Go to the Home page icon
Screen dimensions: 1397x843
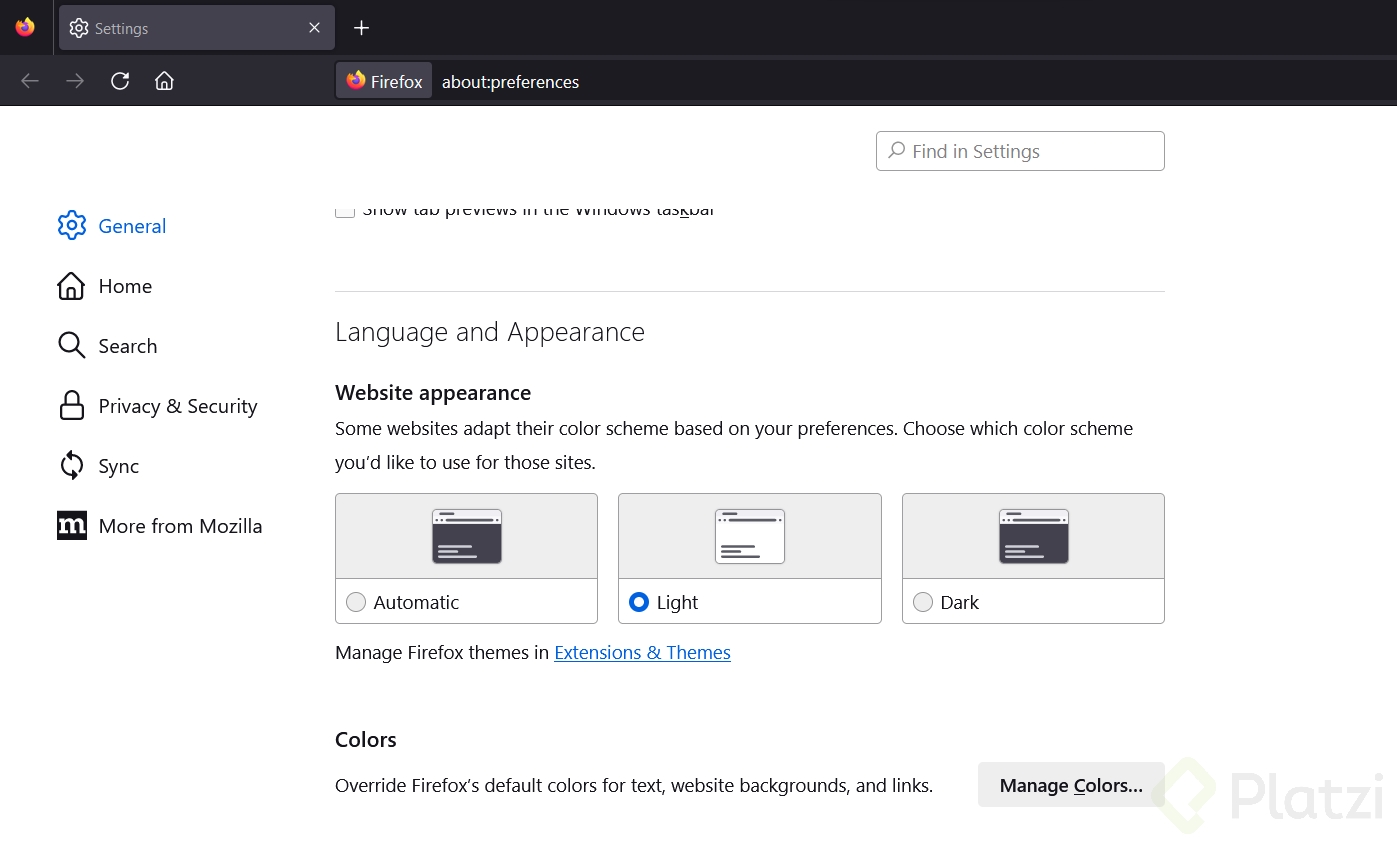pyautogui.click(x=165, y=81)
